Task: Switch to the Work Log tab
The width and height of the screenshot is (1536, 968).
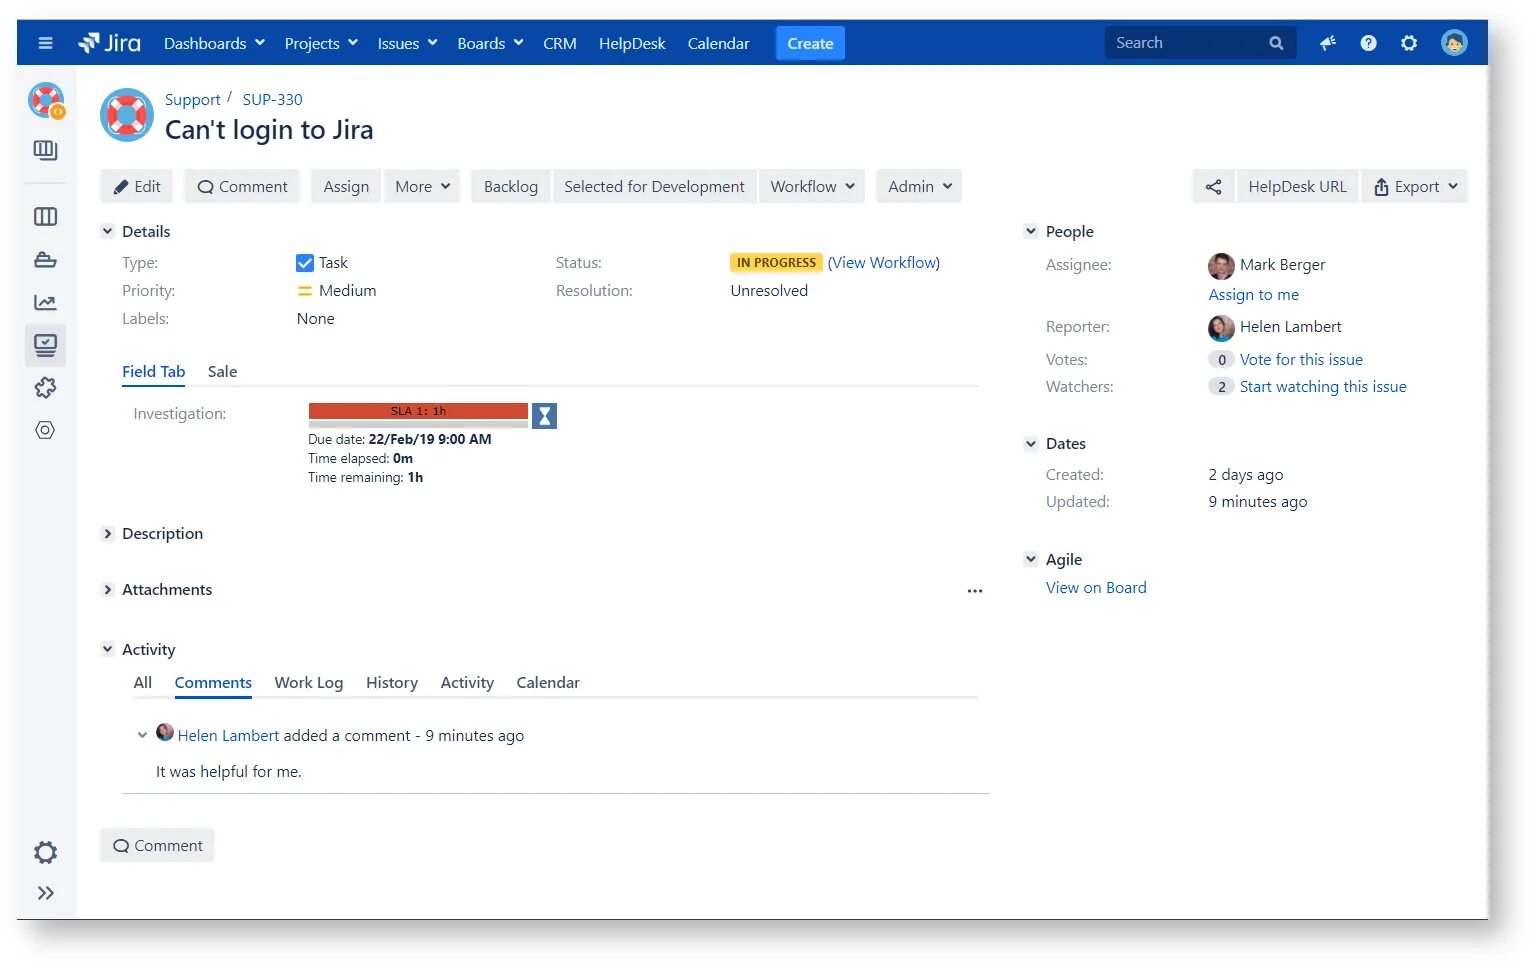Action: [309, 683]
